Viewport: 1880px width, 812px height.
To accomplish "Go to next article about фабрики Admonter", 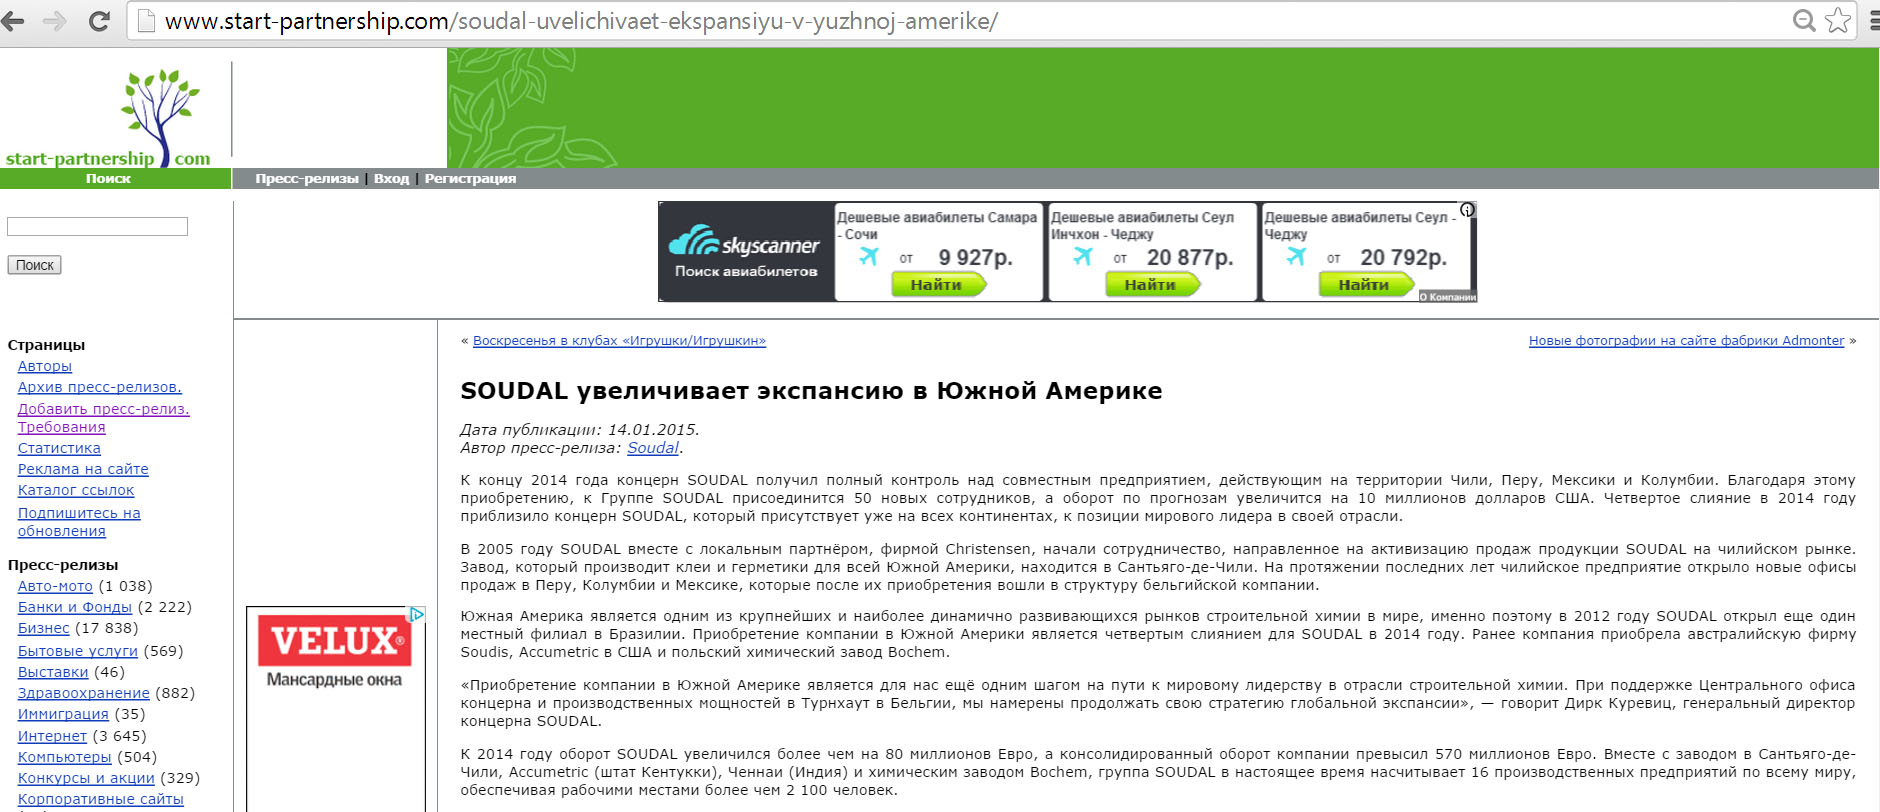I will point(1686,341).
